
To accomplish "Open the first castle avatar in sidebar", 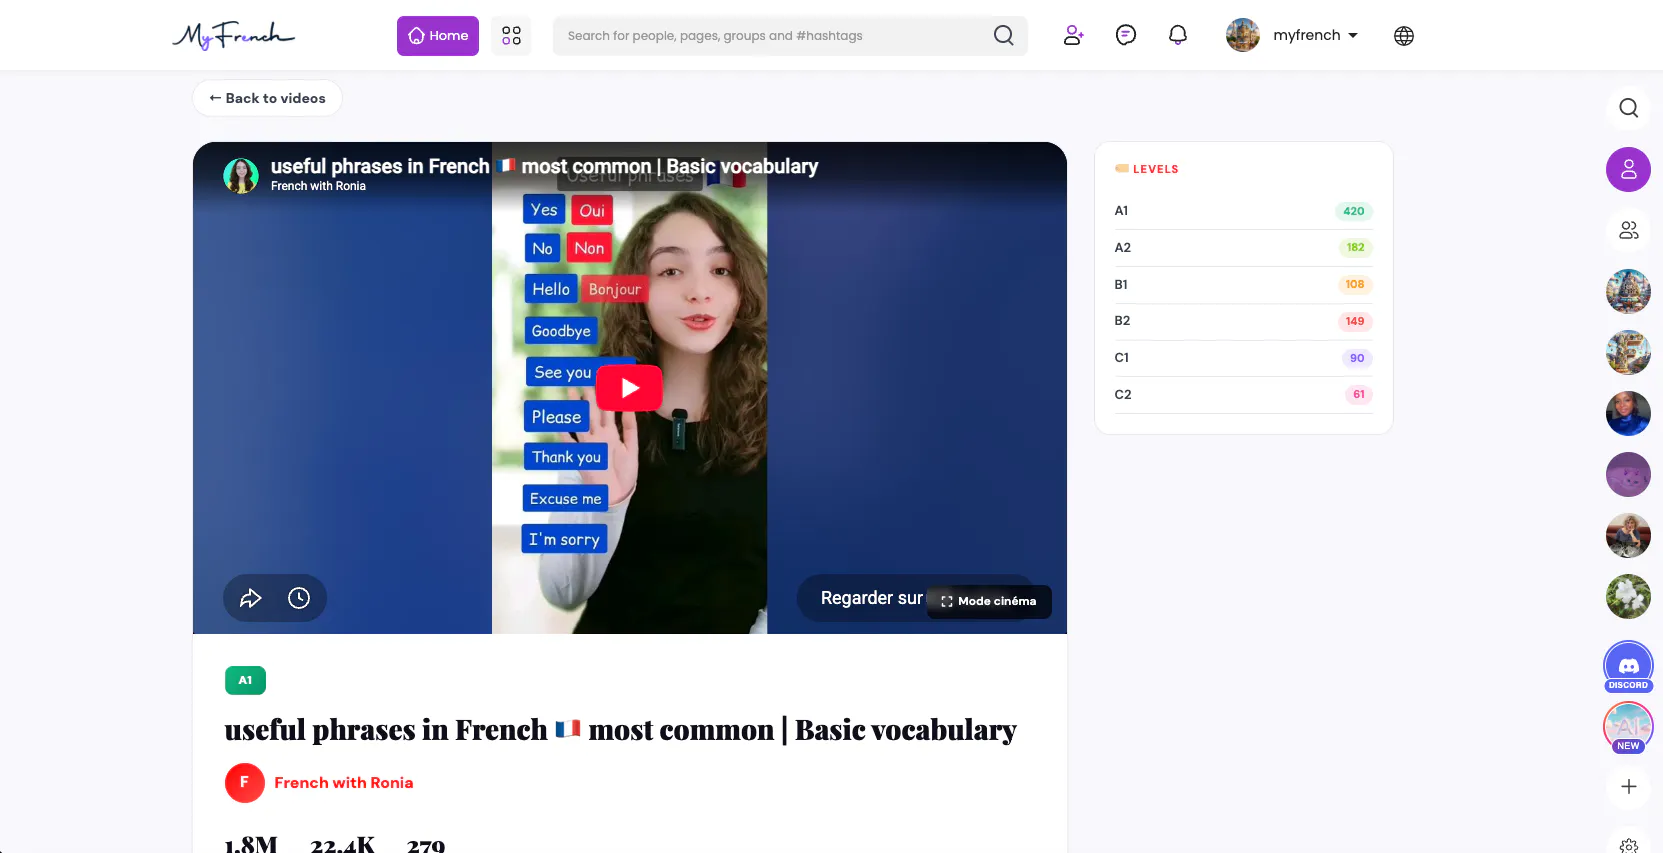I will tap(1628, 291).
